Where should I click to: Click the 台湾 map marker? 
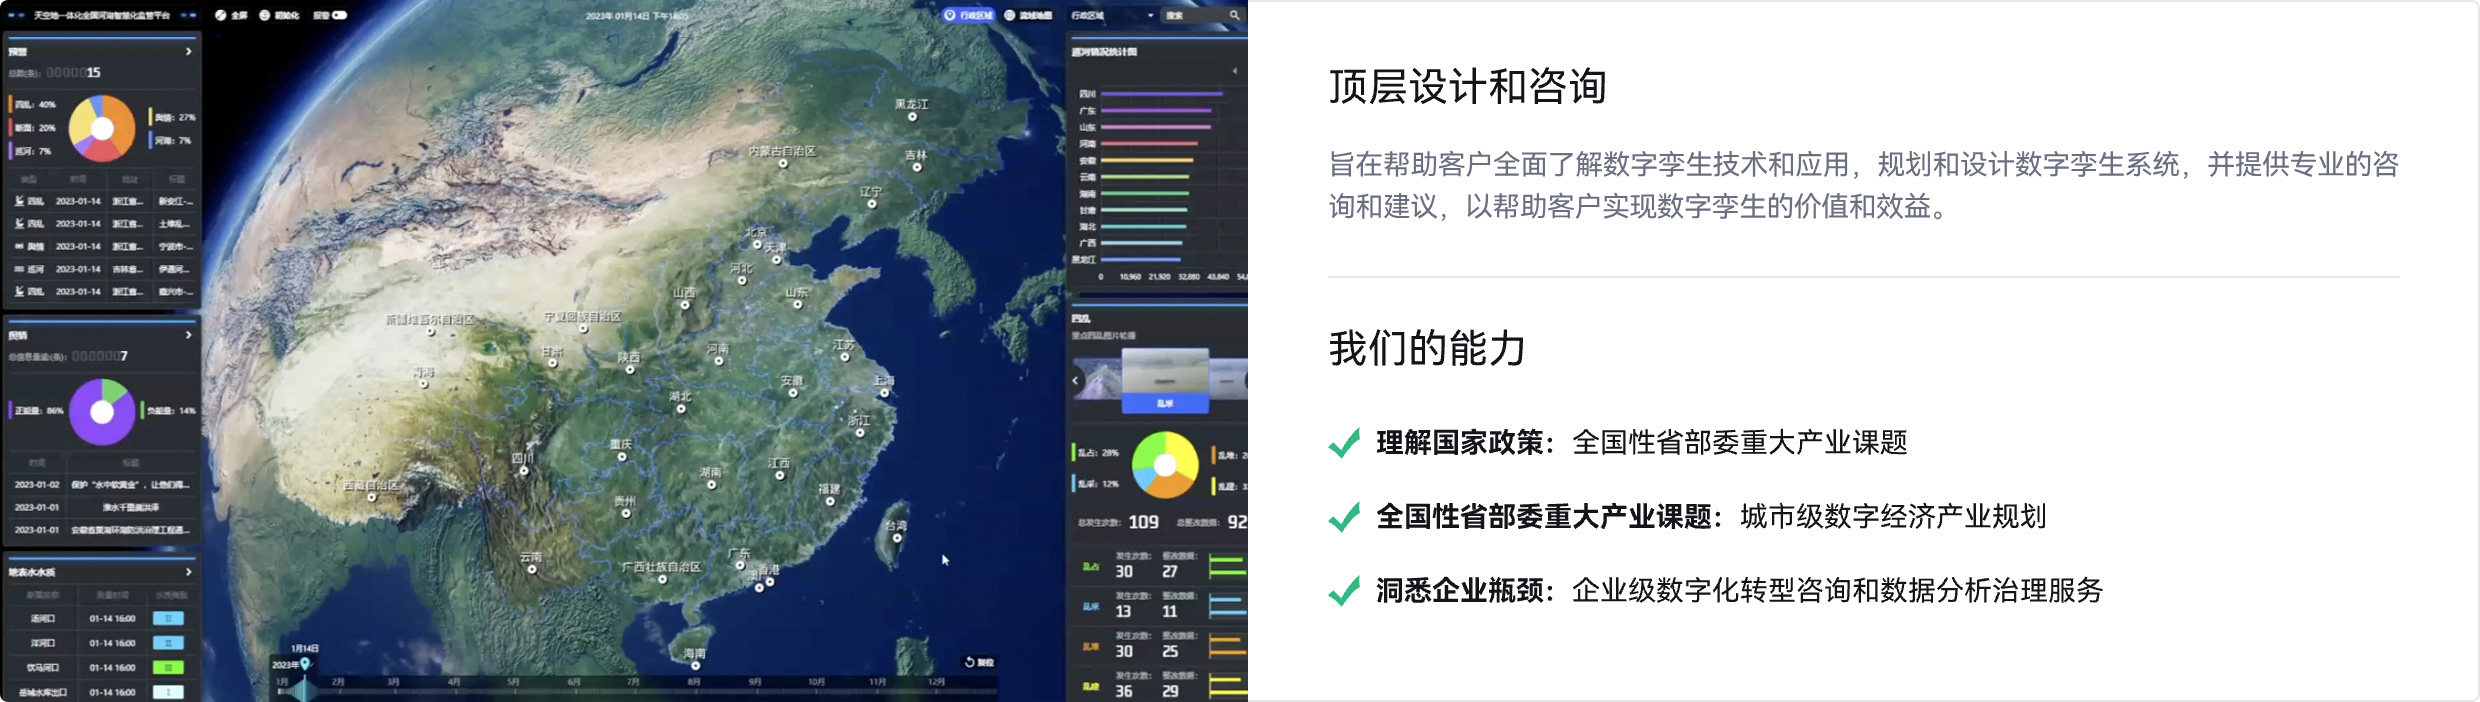(x=897, y=538)
